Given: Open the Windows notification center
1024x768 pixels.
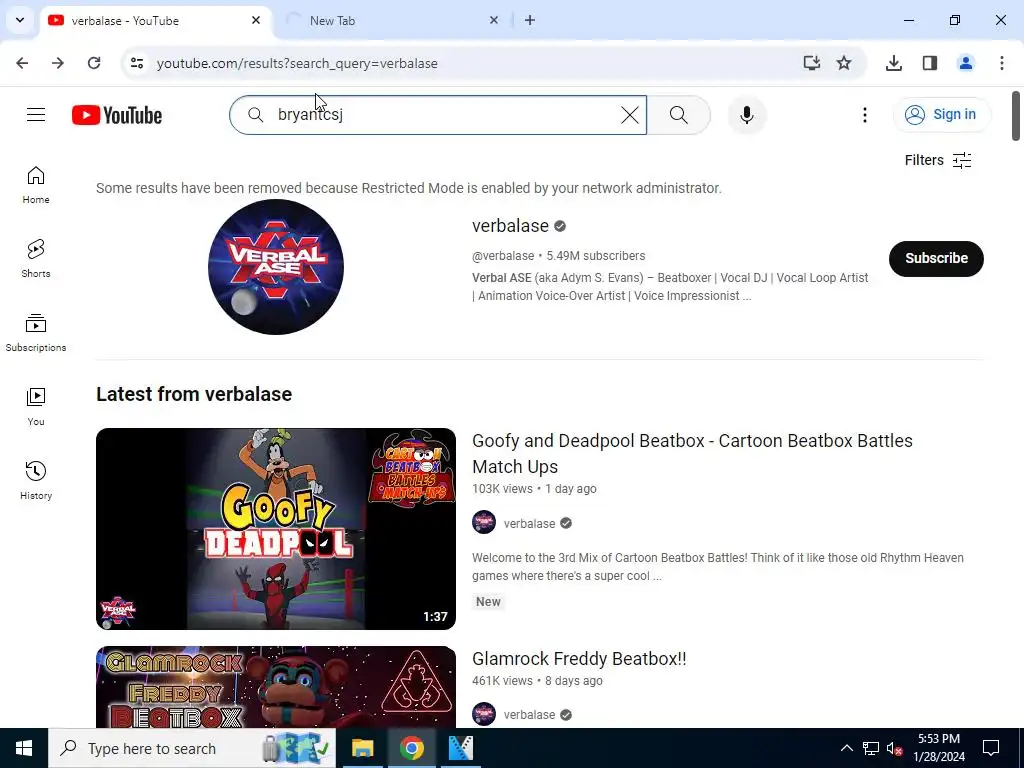Looking at the screenshot, I should (x=991, y=748).
